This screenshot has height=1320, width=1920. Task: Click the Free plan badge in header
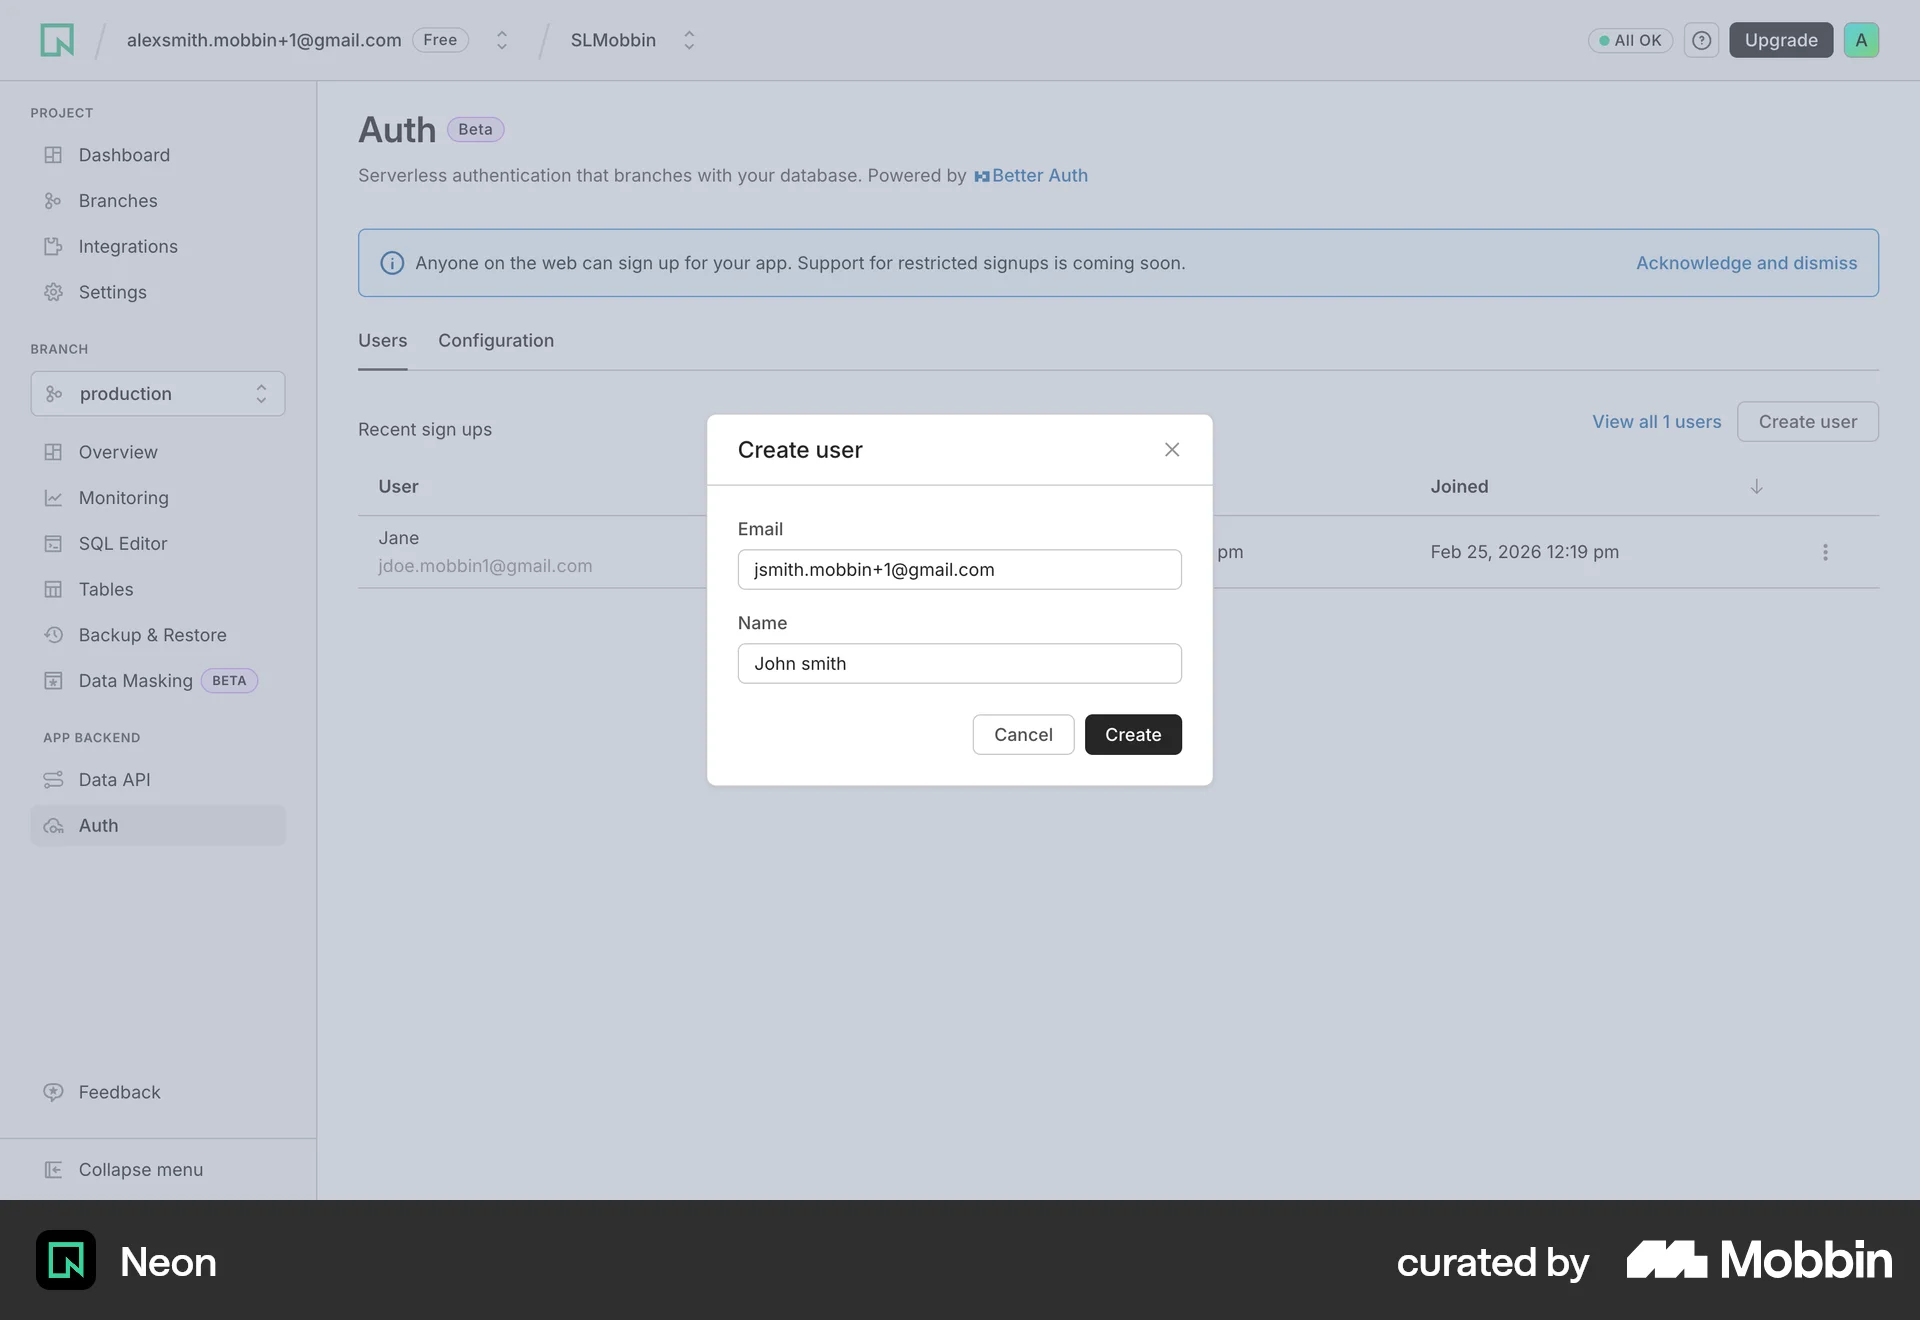[x=440, y=40]
